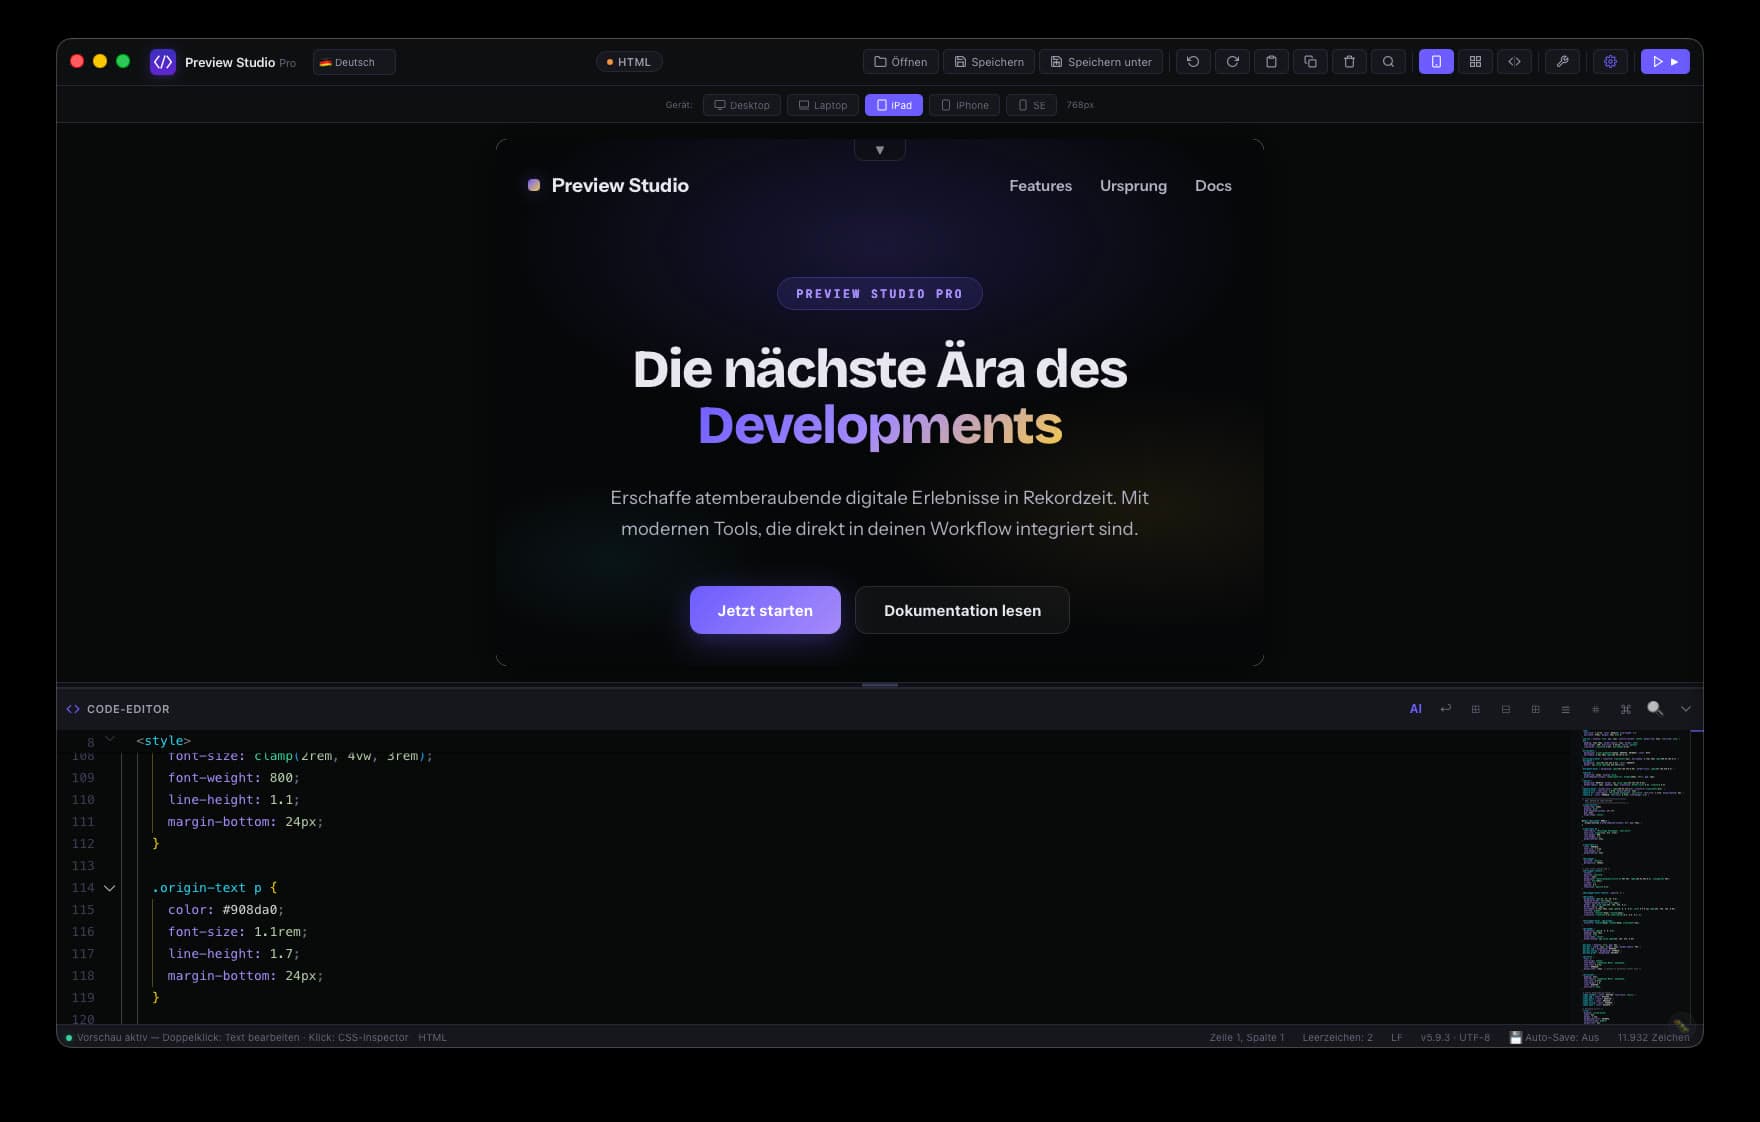Click the HTML file type indicator
Screen dimensions: 1760x1122
point(629,62)
